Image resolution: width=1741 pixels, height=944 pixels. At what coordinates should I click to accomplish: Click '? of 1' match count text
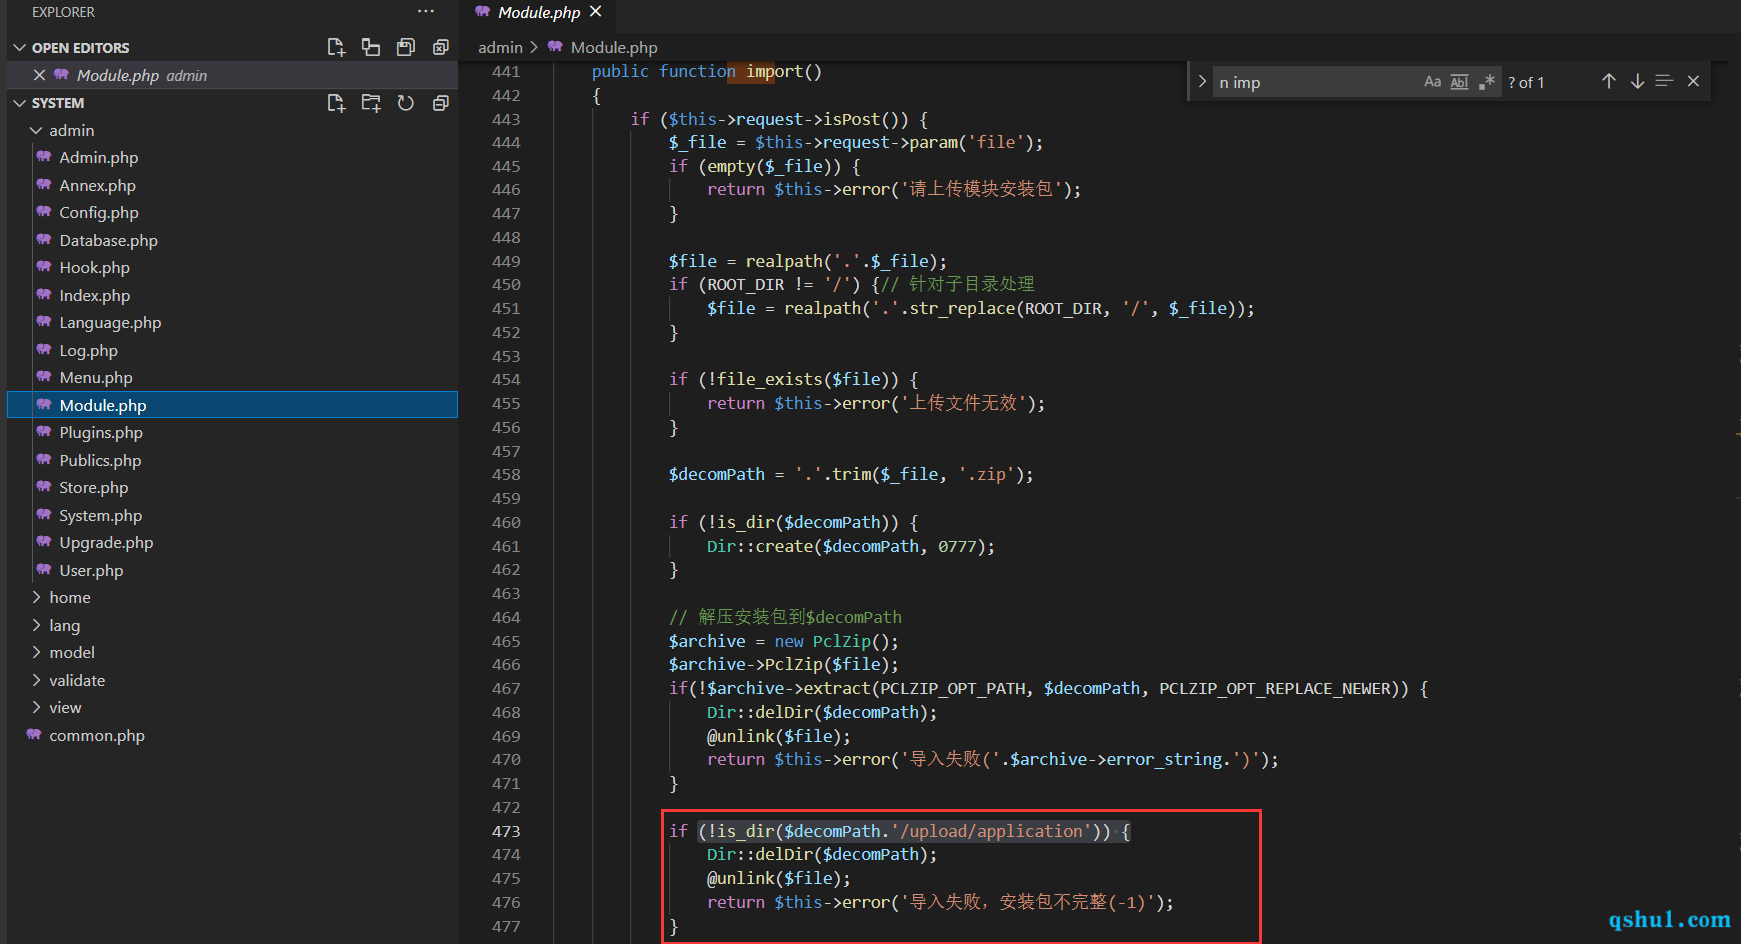tap(1526, 82)
